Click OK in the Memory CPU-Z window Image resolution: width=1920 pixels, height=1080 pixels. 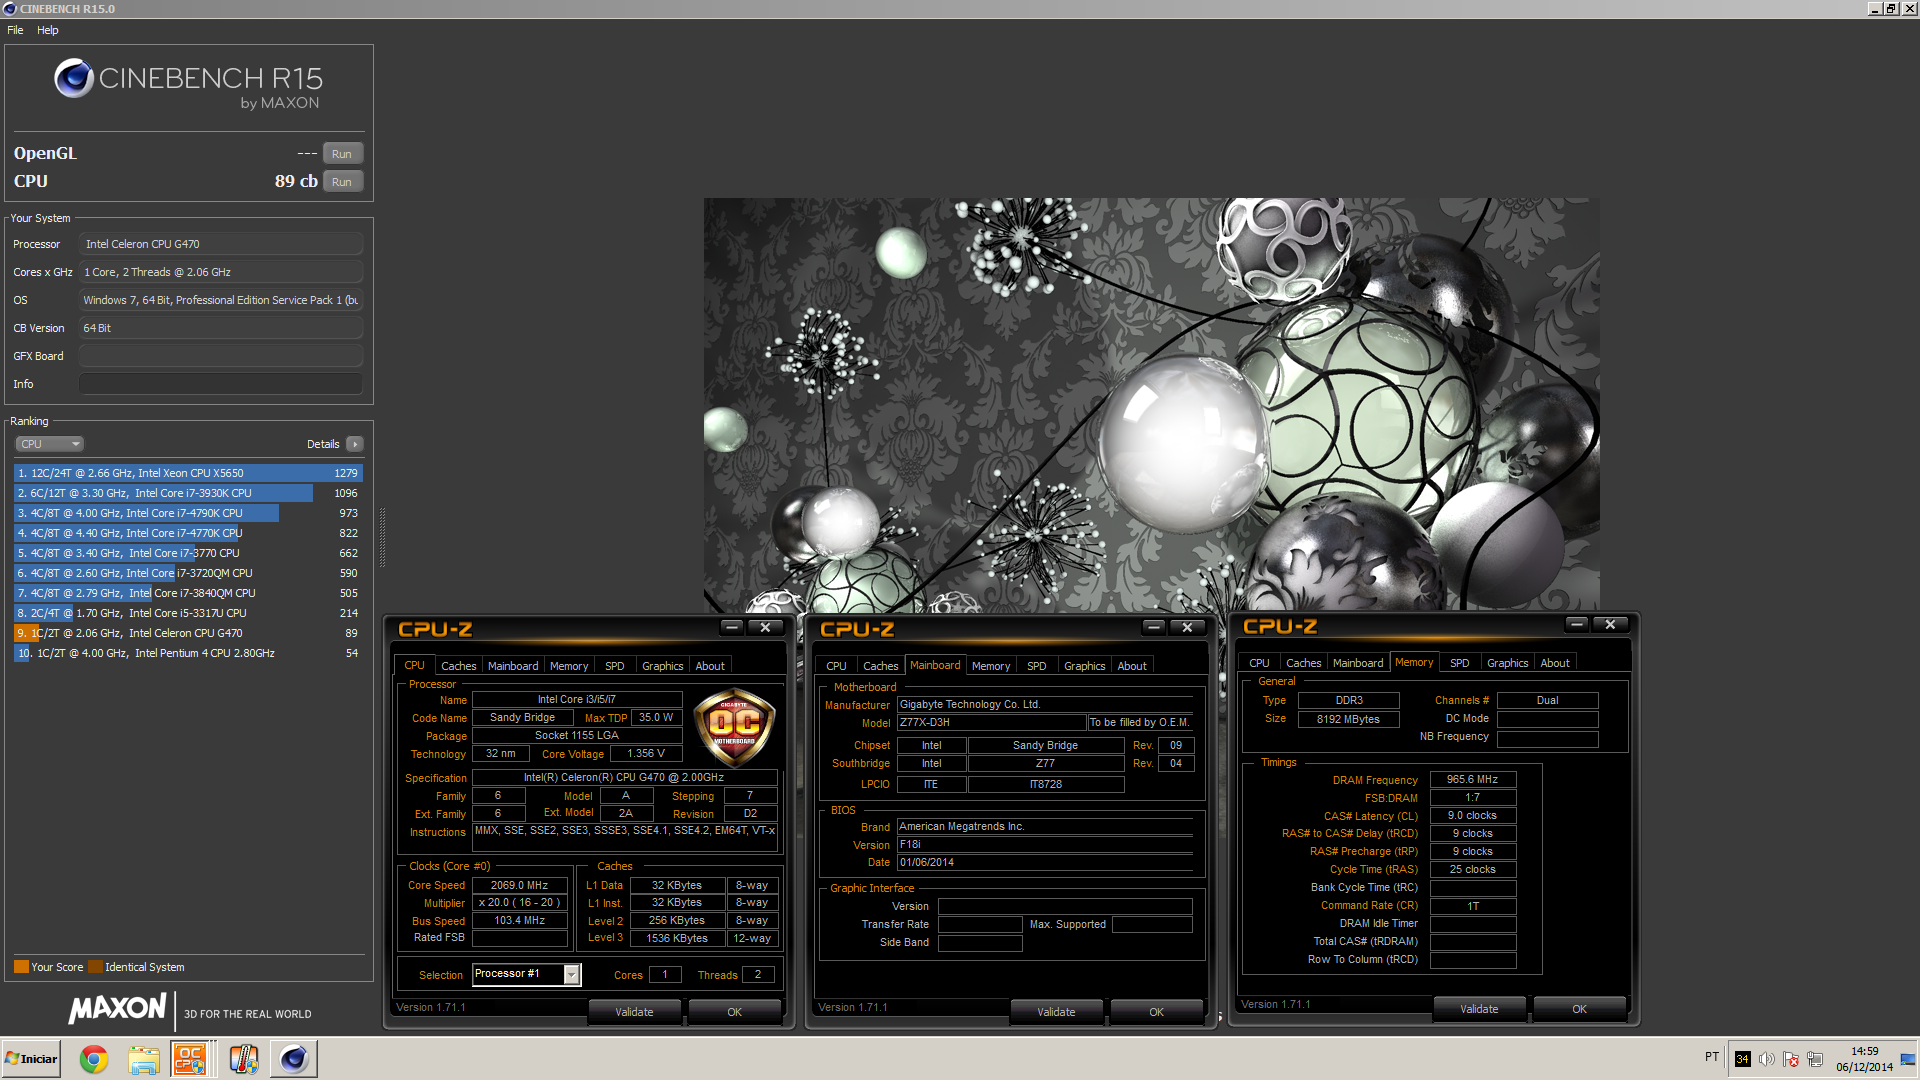pos(1580,1009)
